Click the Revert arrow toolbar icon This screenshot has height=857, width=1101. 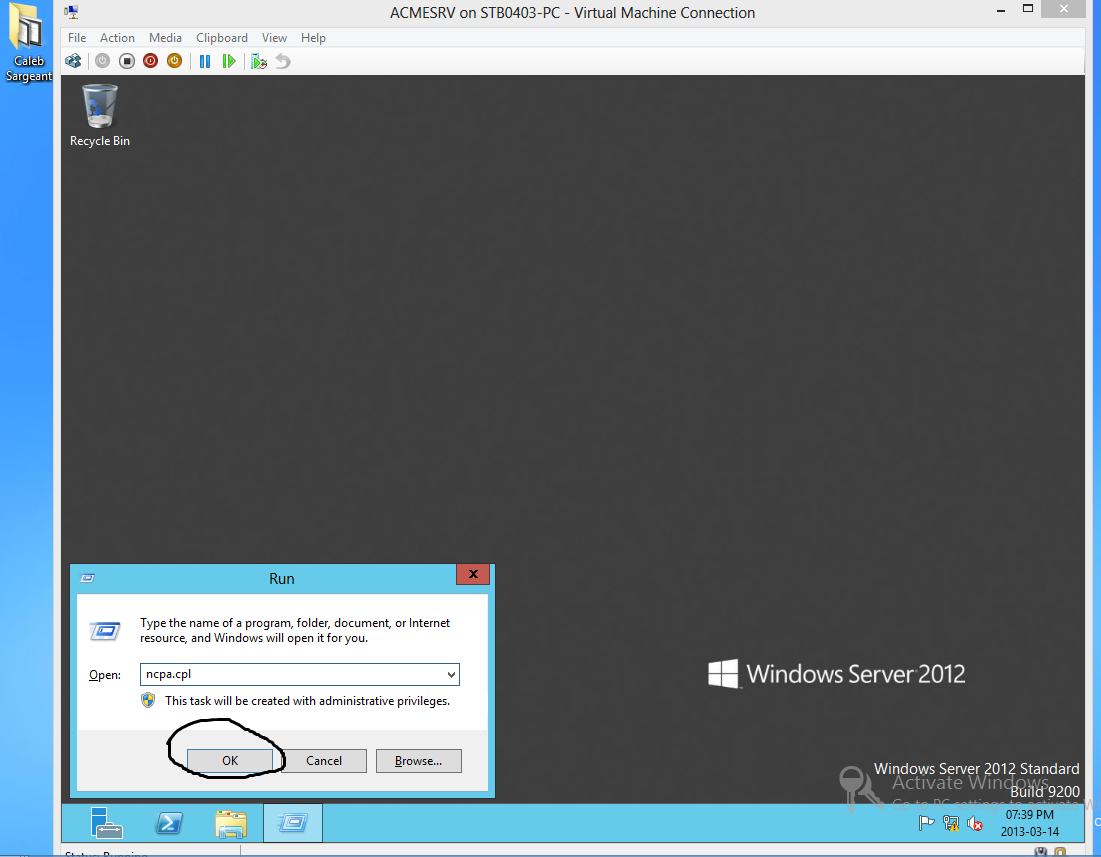pyautogui.click(x=282, y=61)
